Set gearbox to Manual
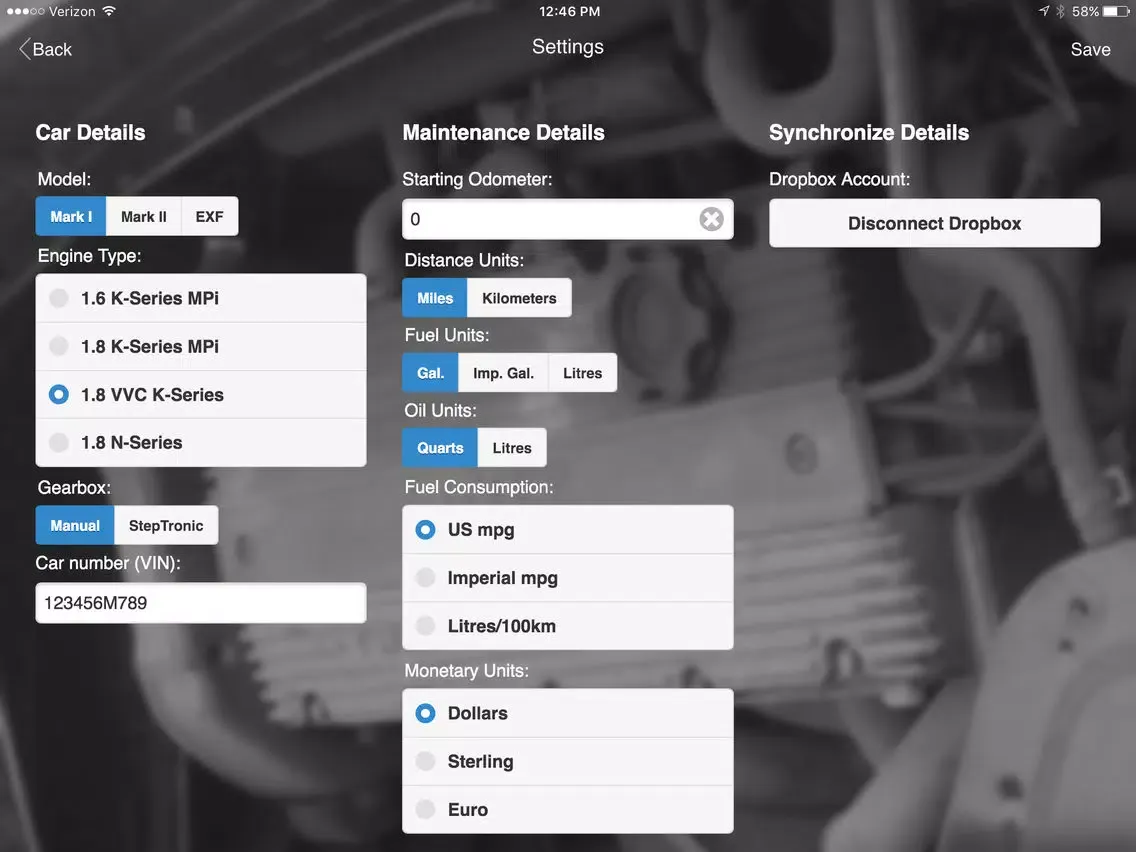This screenshot has height=852, width=1136. click(x=75, y=525)
